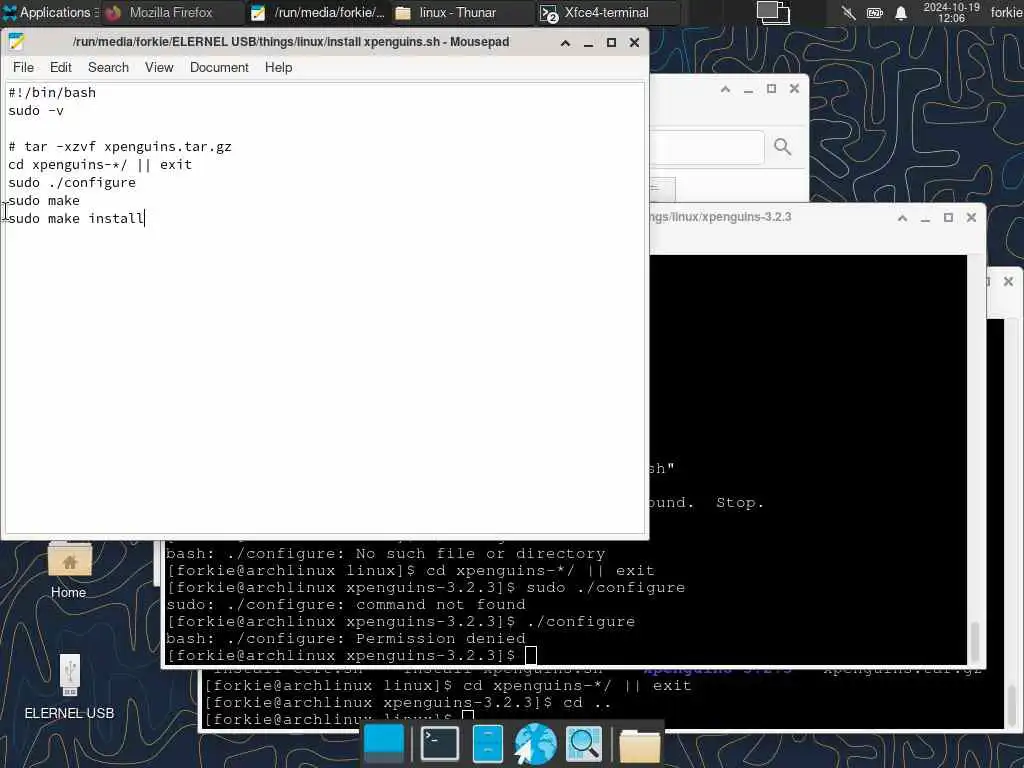Click the Mousepad window title bar icon
This screenshot has height=768, width=1024.
pyautogui.click(x=16, y=42)
